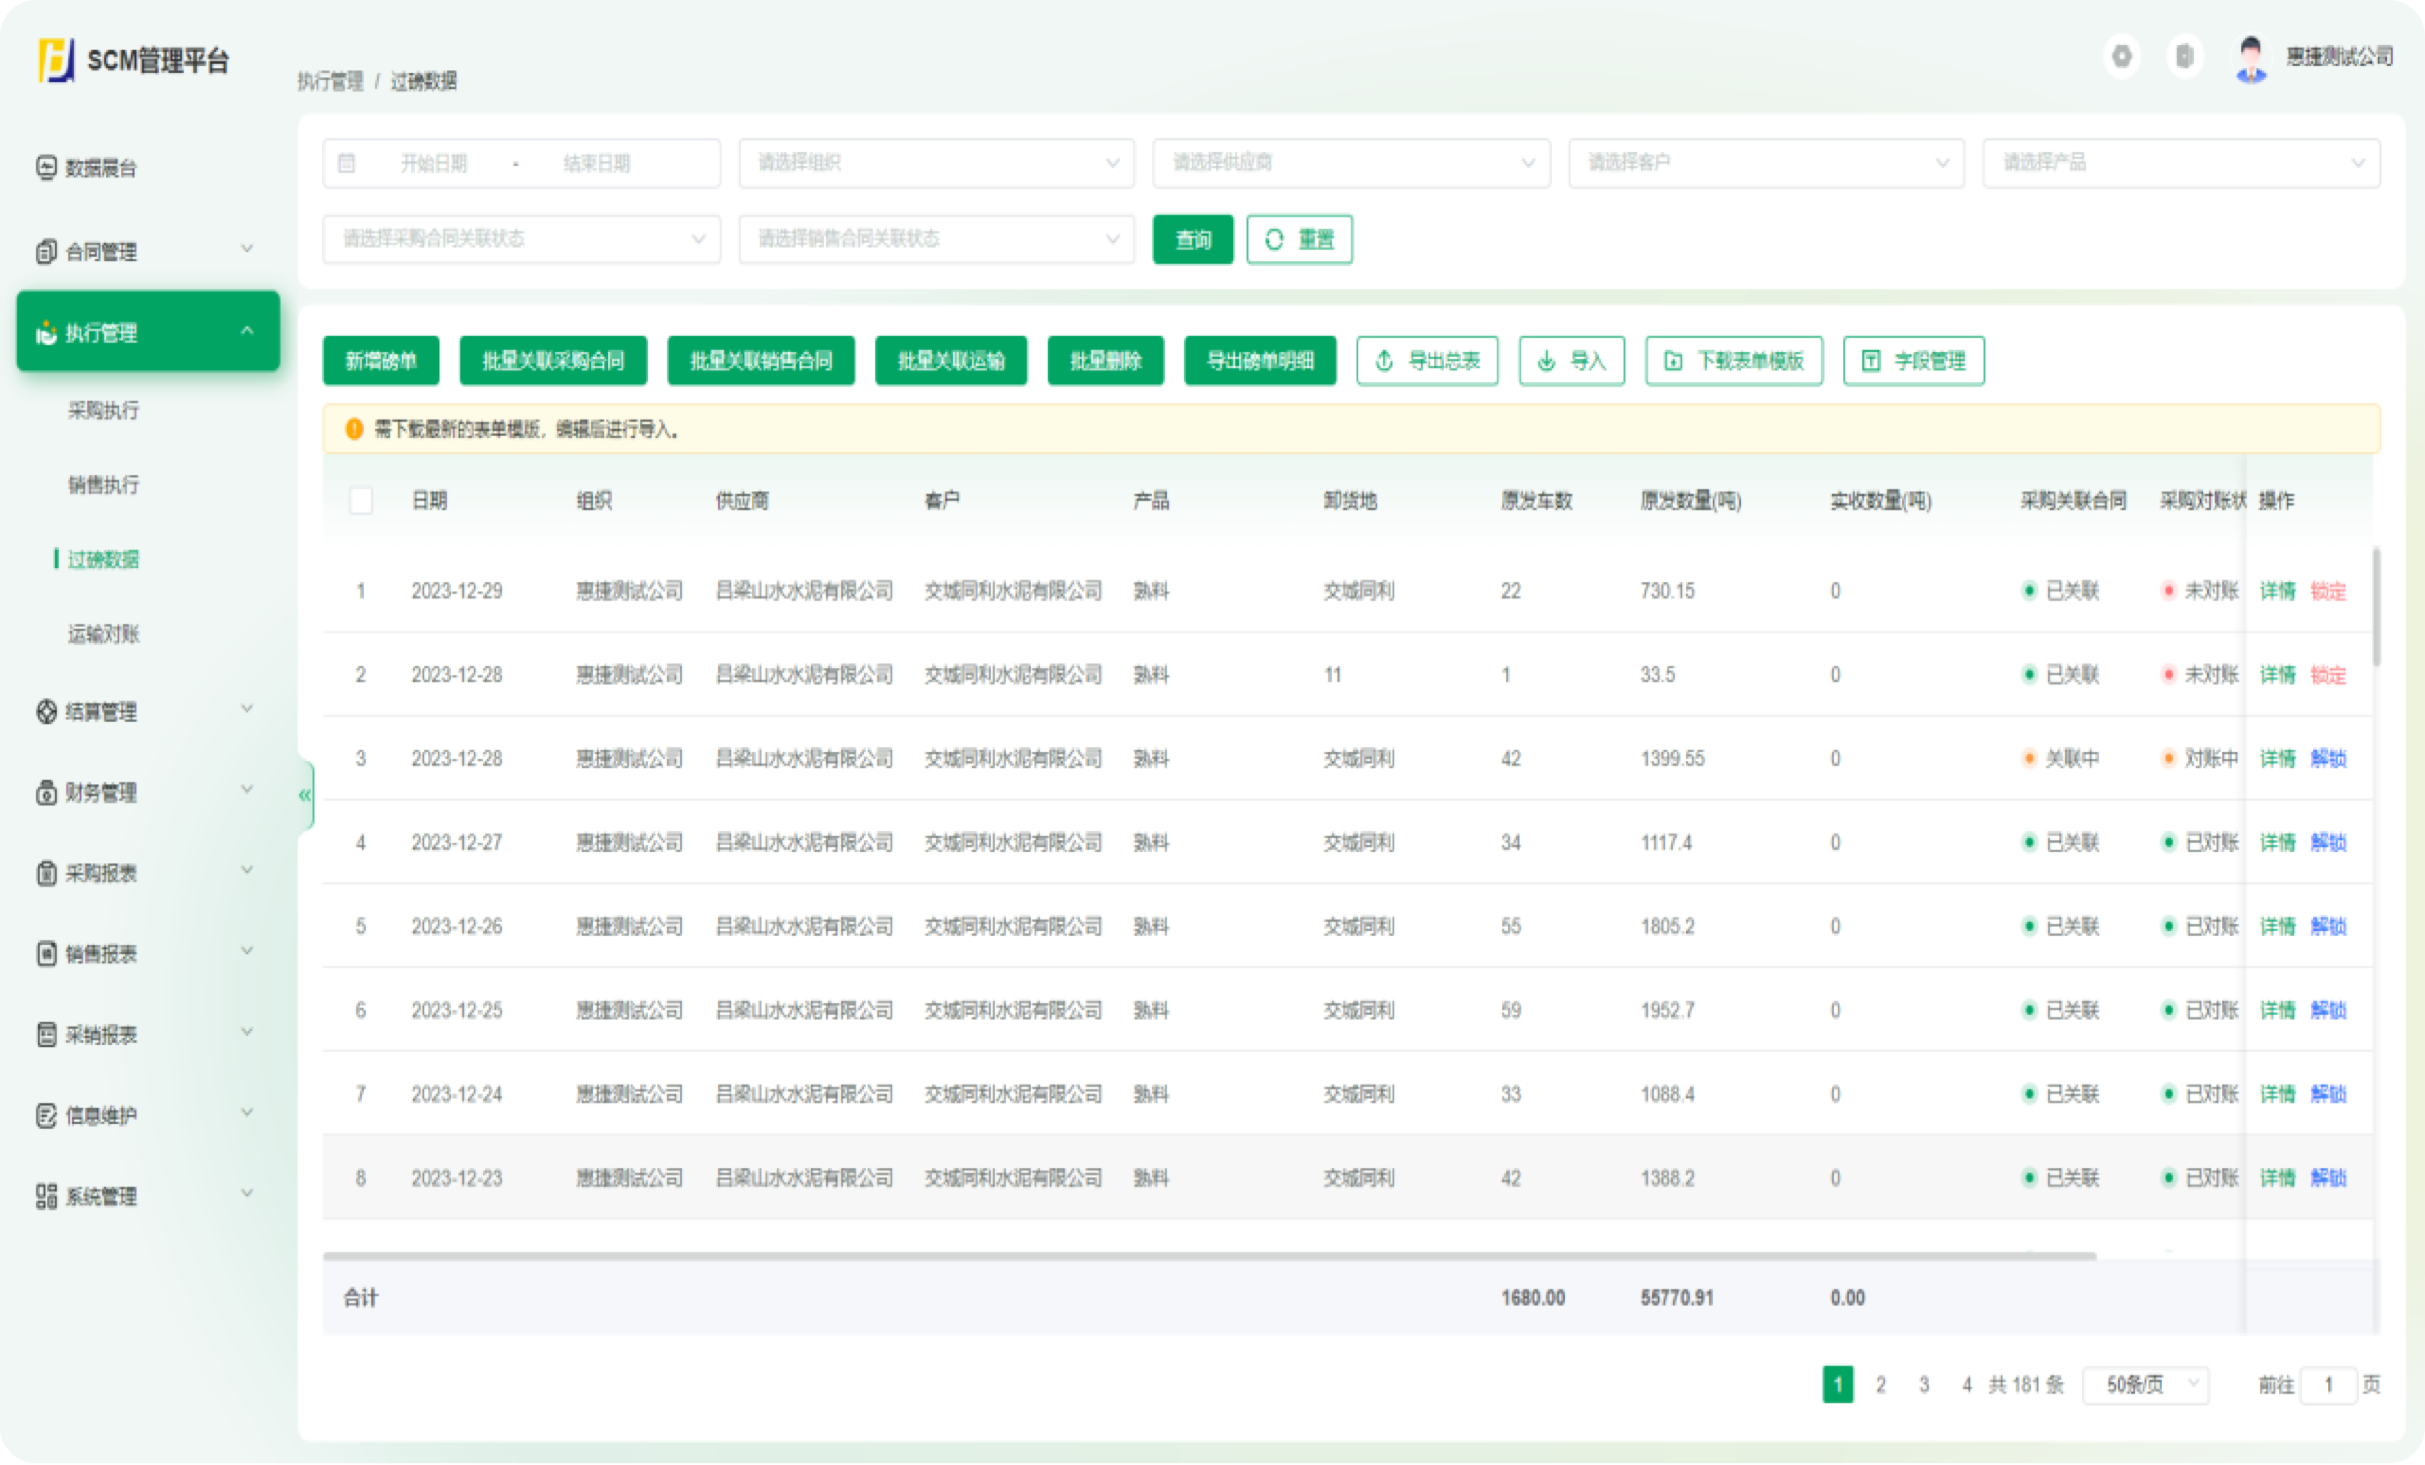Go to page 2 of results
Image resolution: width=2425 pixels, height=1465 pixels.
pyautogui.click(x=1881, y=1385)
